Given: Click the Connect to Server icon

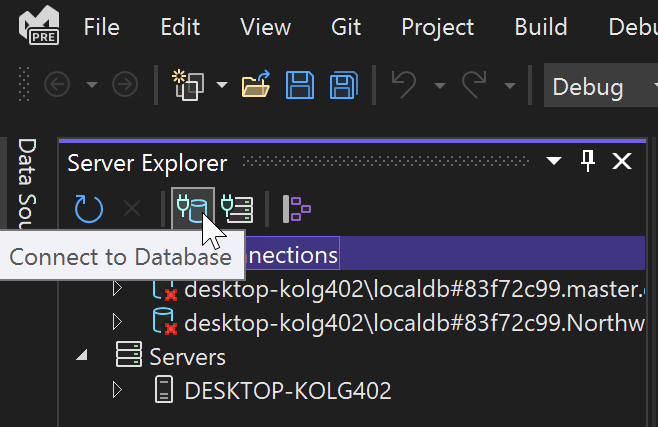Looking at the screenshot, I should tap(237, 208).
